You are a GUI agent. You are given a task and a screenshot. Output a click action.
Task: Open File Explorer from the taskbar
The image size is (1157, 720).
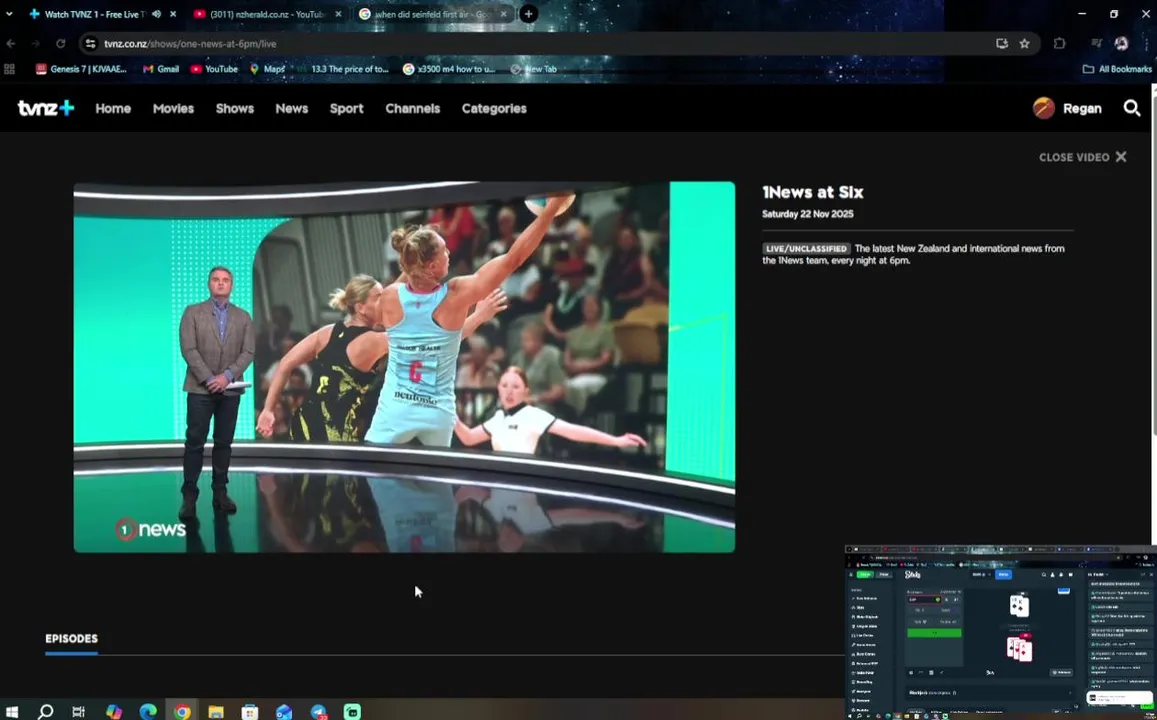[x=216, y=712]
